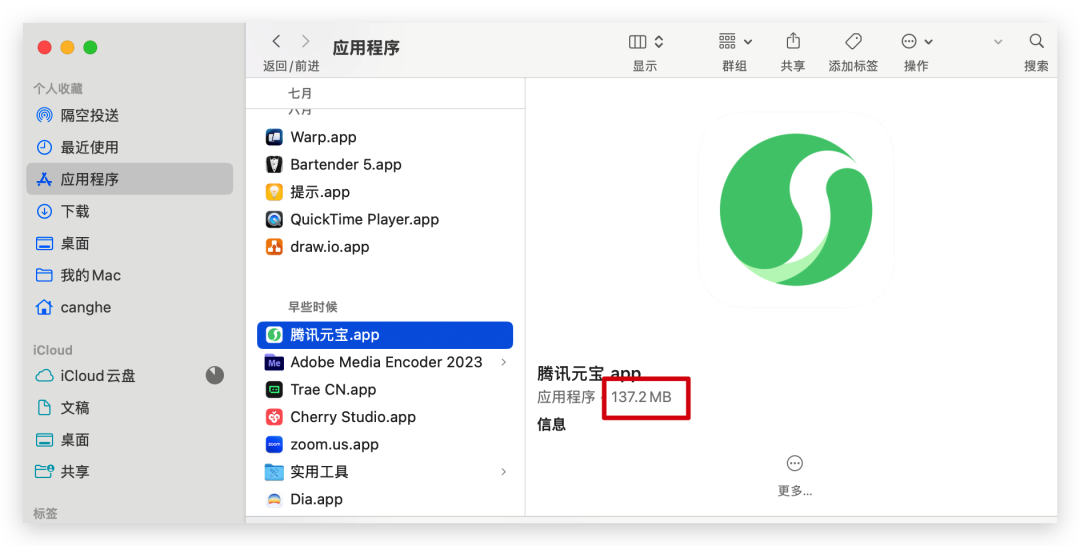
Task: Click the search magnifier icon
Action: (1037, 41)
